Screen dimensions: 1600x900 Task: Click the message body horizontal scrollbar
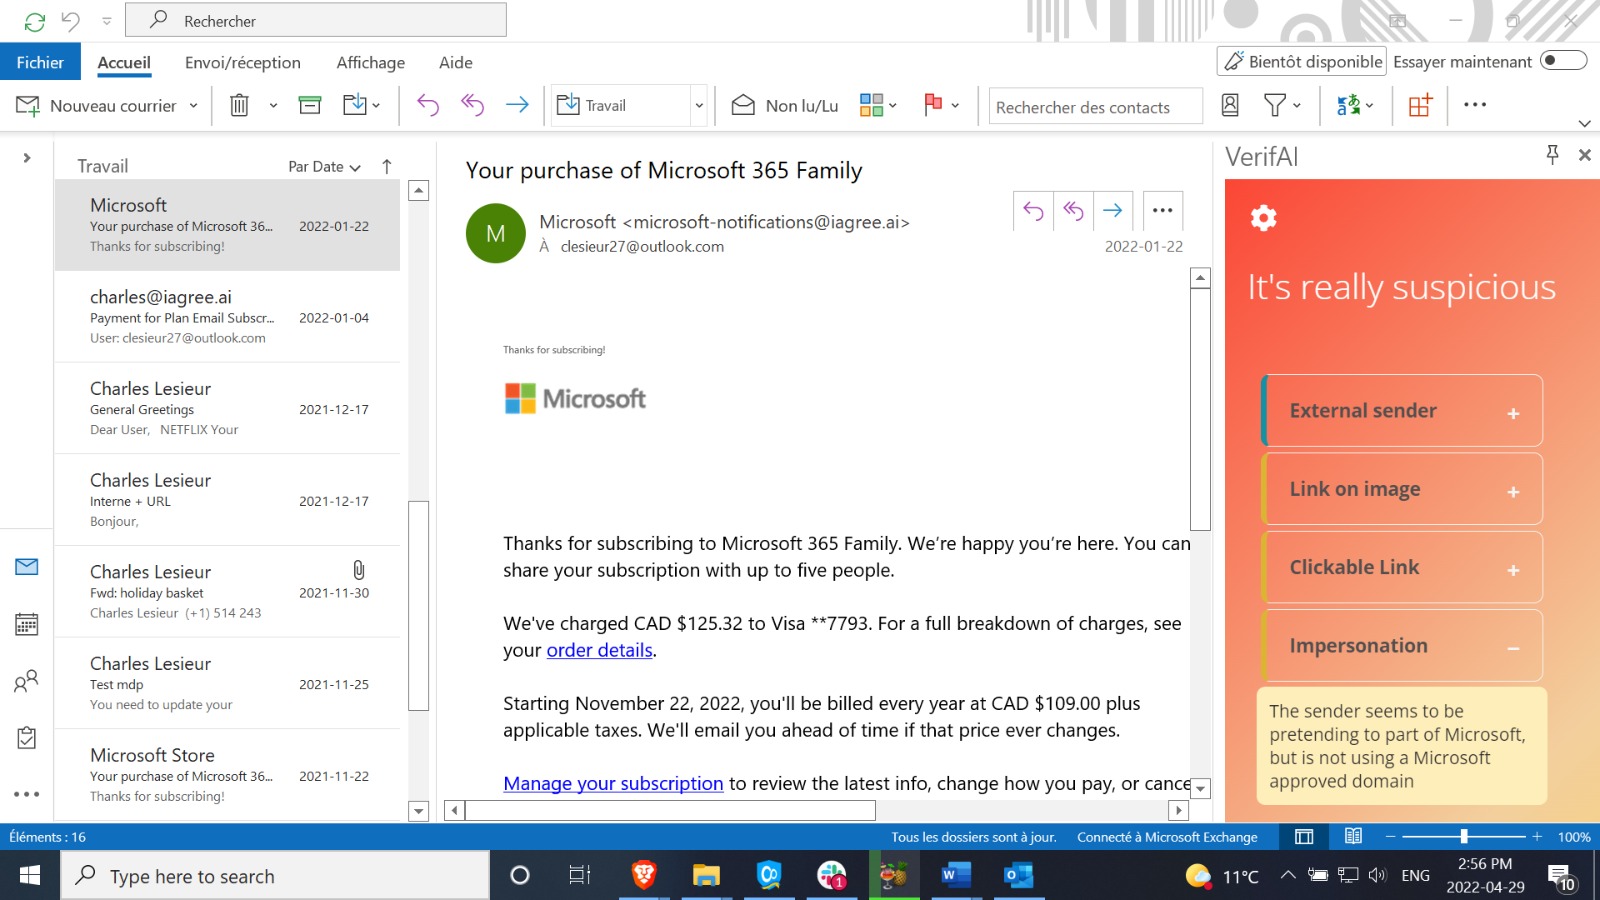tap(670, 810)
